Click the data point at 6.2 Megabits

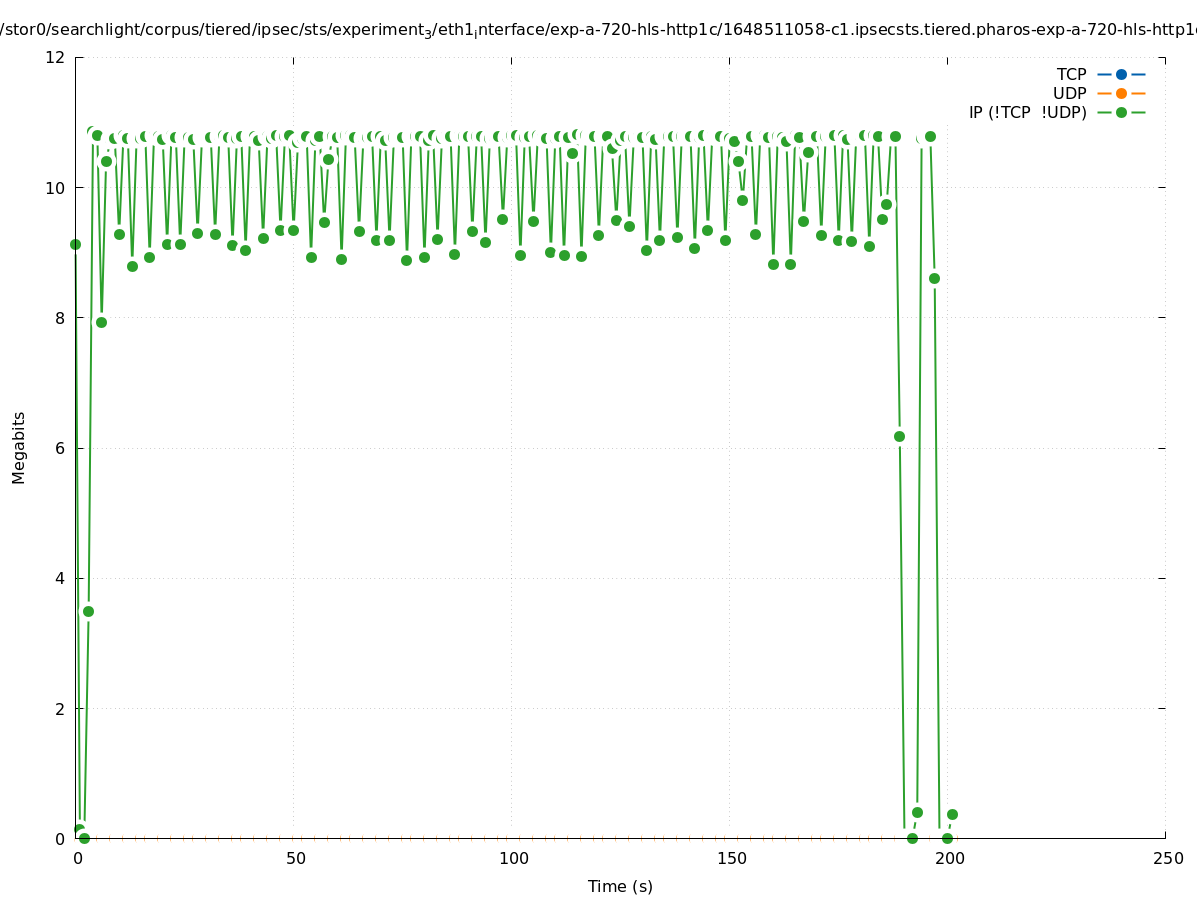pyautogui.click(x=899, y=436)
